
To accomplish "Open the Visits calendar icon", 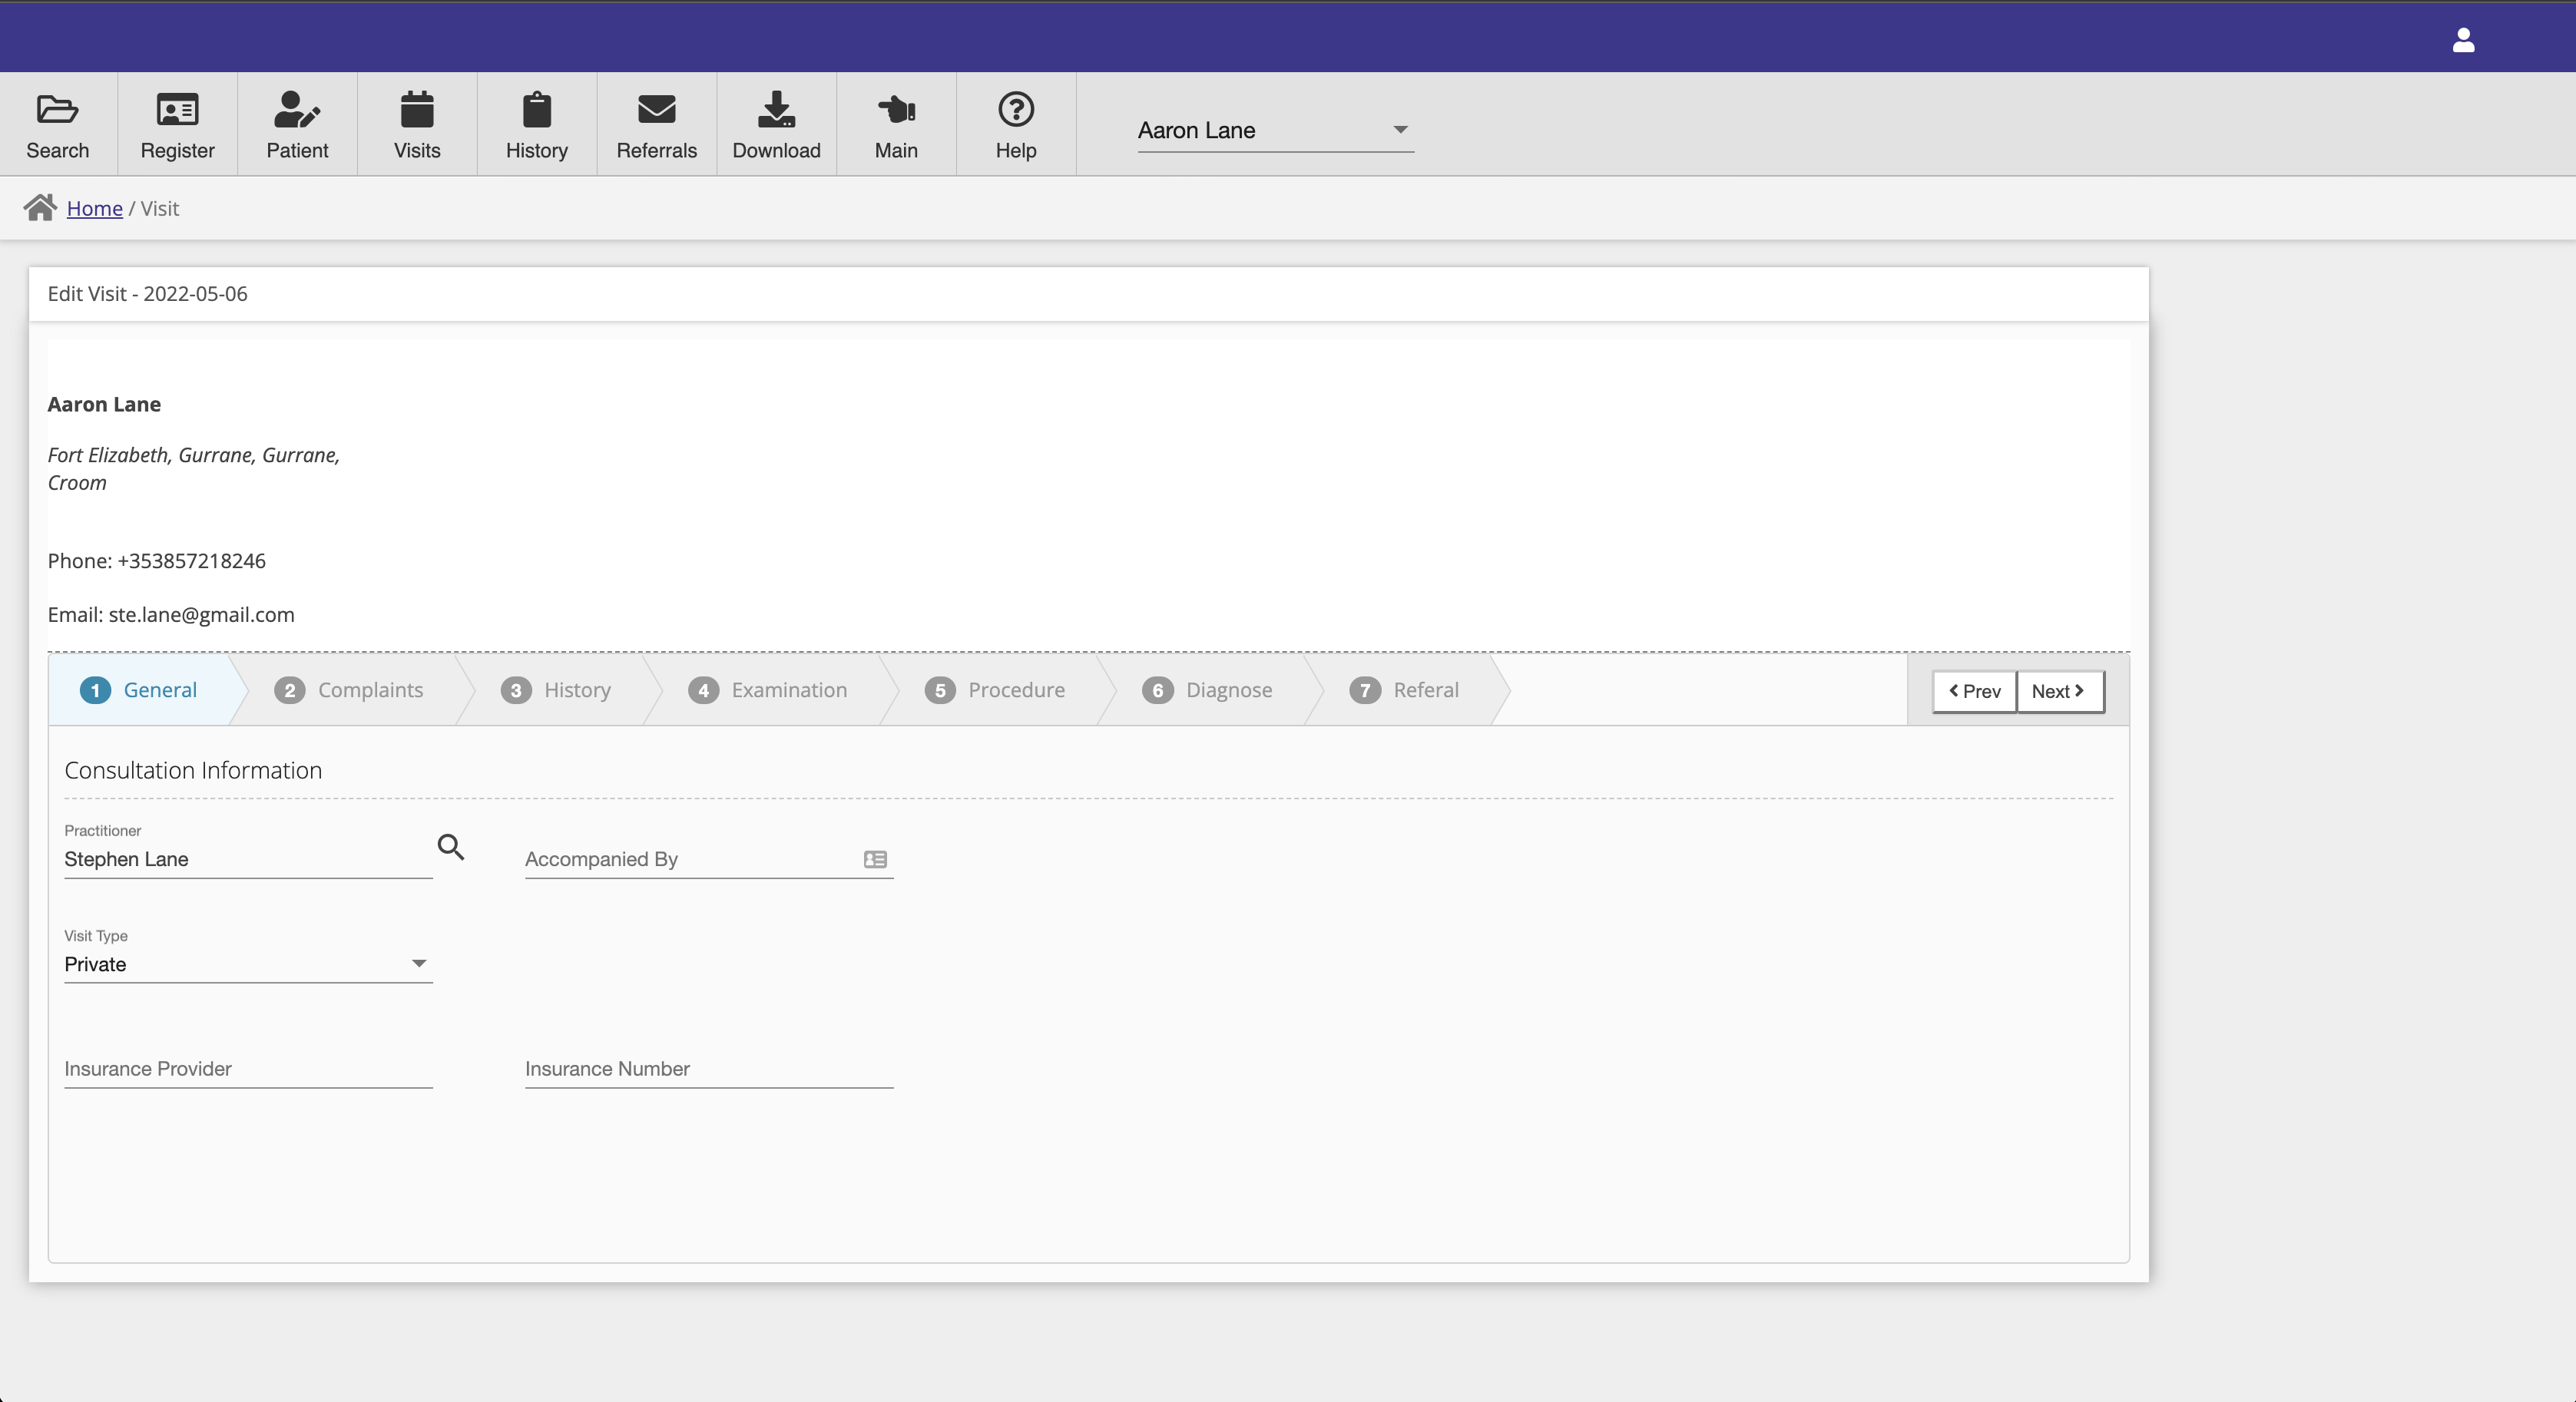I will pos(417,110).
